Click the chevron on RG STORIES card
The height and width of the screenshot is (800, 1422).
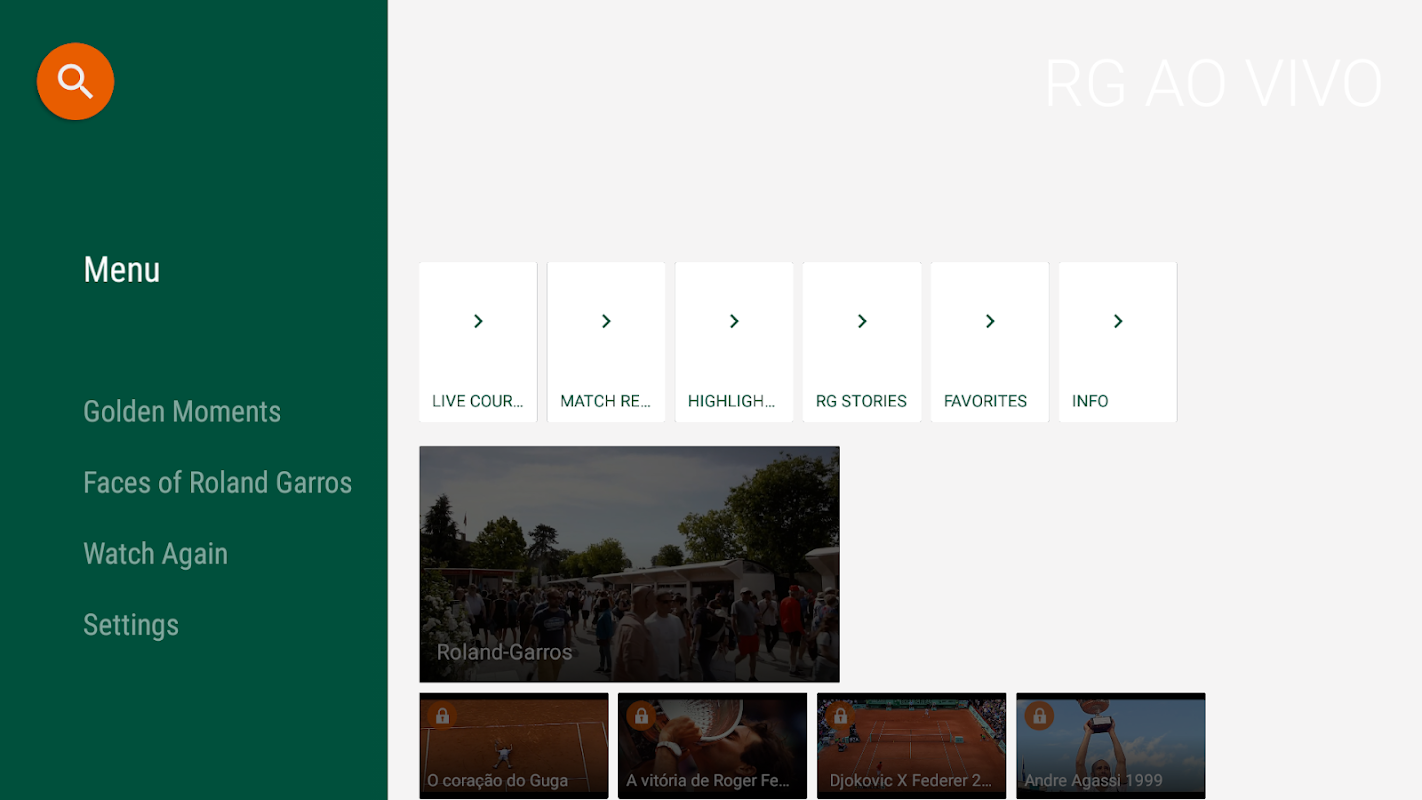pyautogui.click(x=862, y=321)
